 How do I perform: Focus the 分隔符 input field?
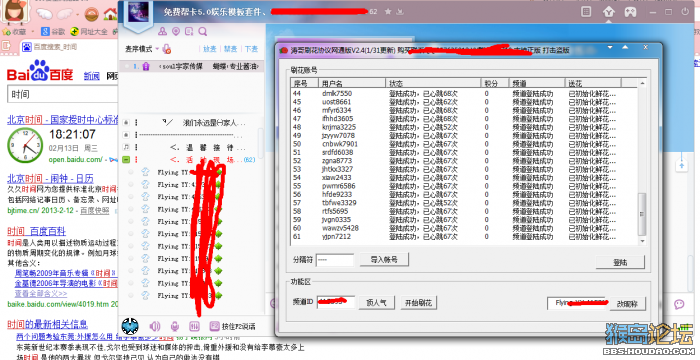[x=335, y=260]
